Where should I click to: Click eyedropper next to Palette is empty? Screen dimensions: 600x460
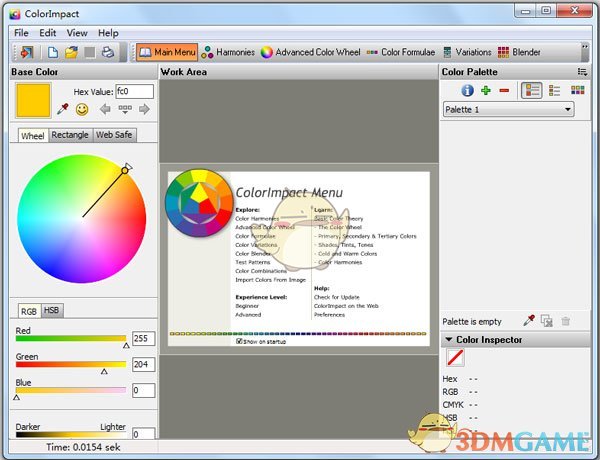pos(529,321)
